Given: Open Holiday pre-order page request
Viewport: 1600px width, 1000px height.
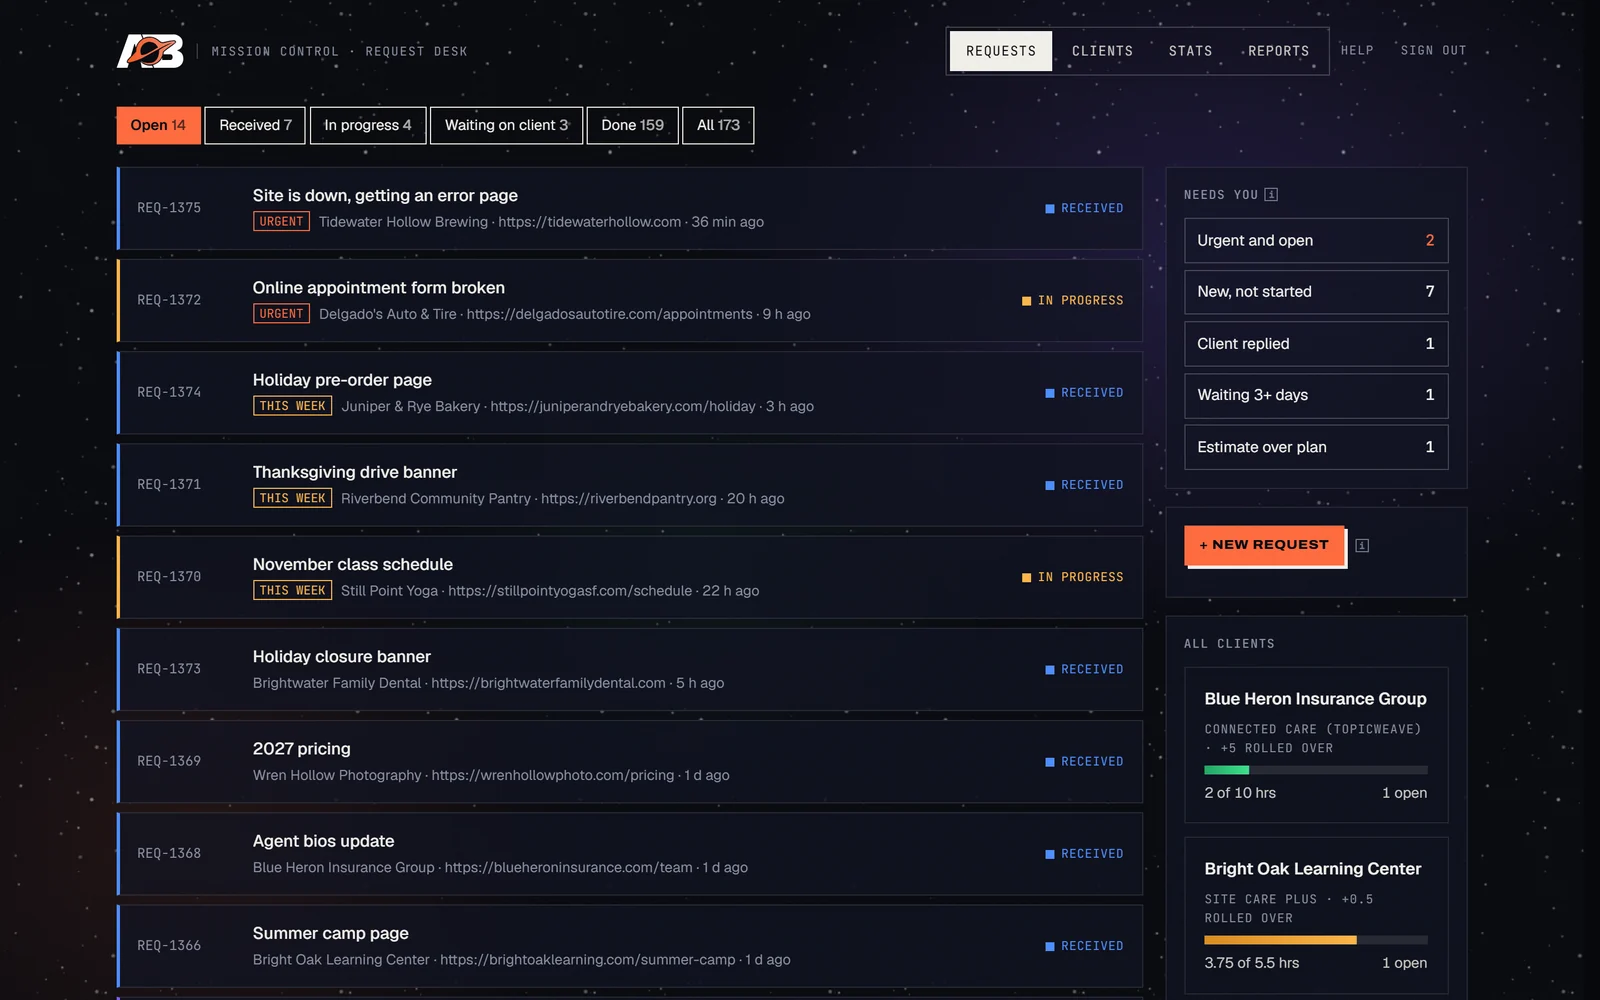Looking at the screenshot, I should pos(630,393).
